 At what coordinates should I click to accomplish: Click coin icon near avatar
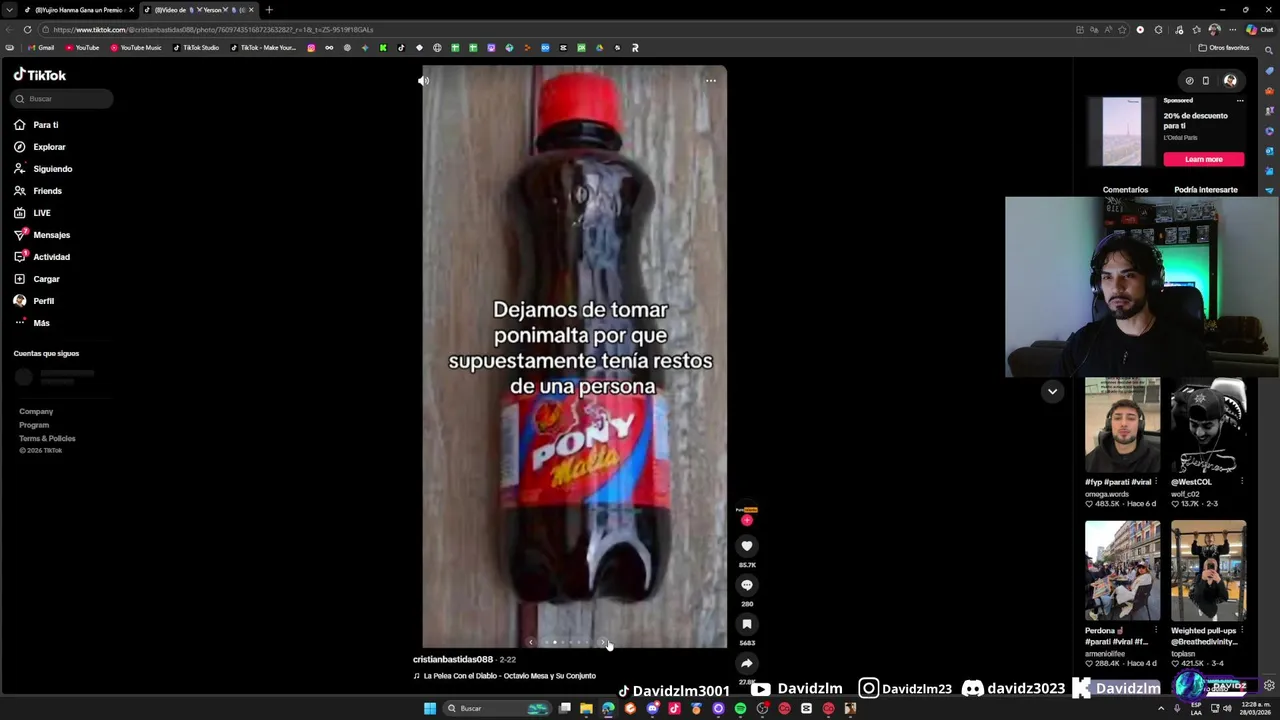coord(1189,81)
